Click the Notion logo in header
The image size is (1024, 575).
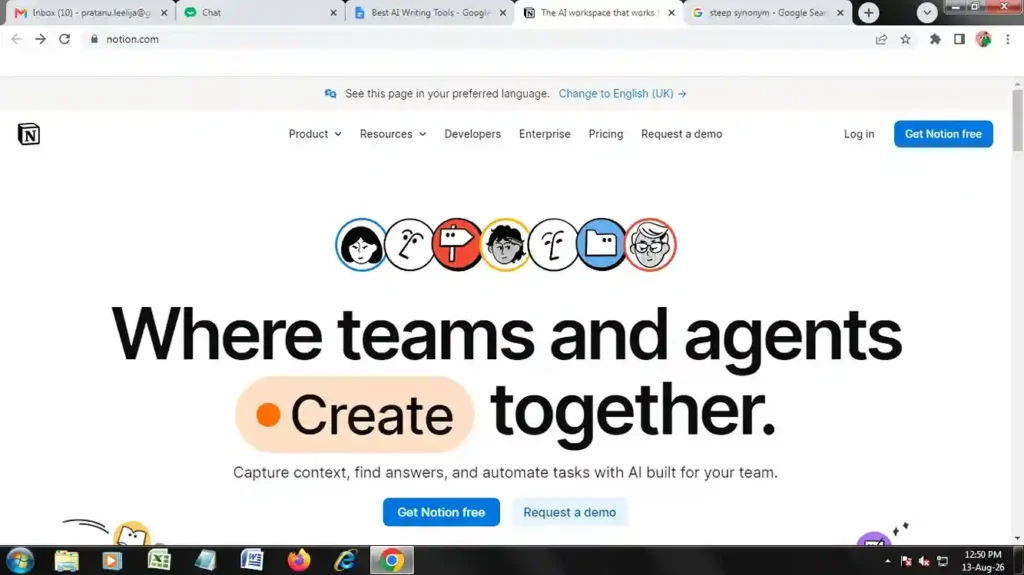click(29, 134)
